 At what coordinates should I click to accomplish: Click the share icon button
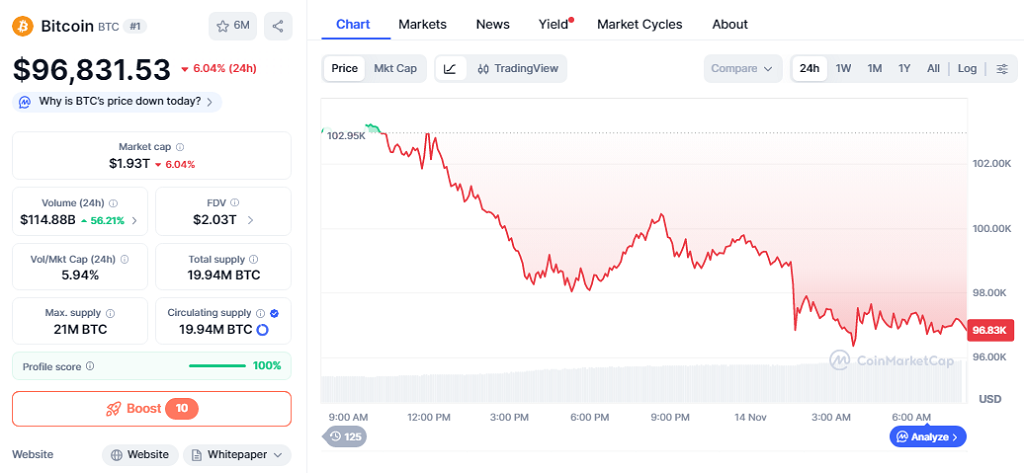click(x=278, y=26)
